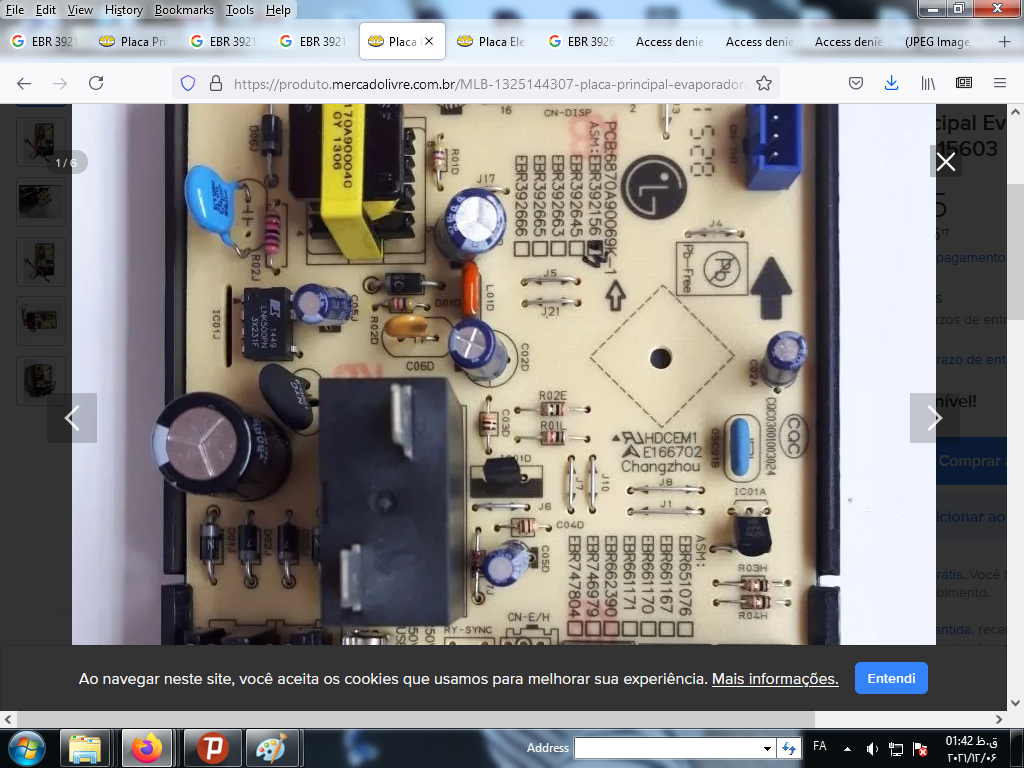Screen dimensions: 1024x768
Task: Expand the taskbar Address dropdown
Action: pos(767,748)
